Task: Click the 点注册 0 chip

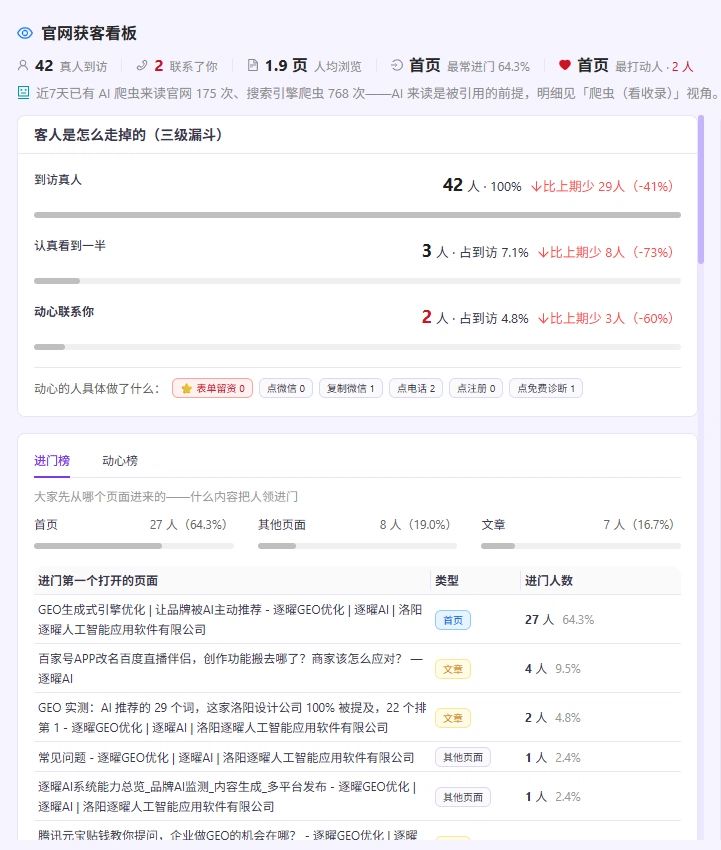Action: tap(476, 388)
